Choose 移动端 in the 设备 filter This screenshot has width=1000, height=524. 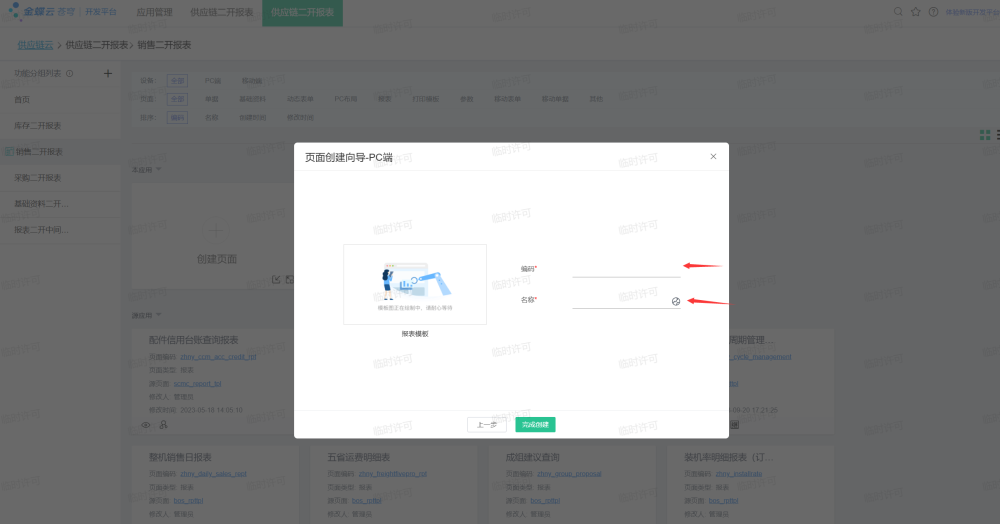(x=252, y=81)
